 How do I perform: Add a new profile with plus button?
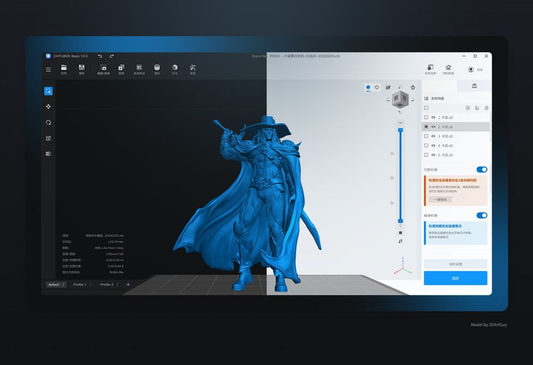128,284
